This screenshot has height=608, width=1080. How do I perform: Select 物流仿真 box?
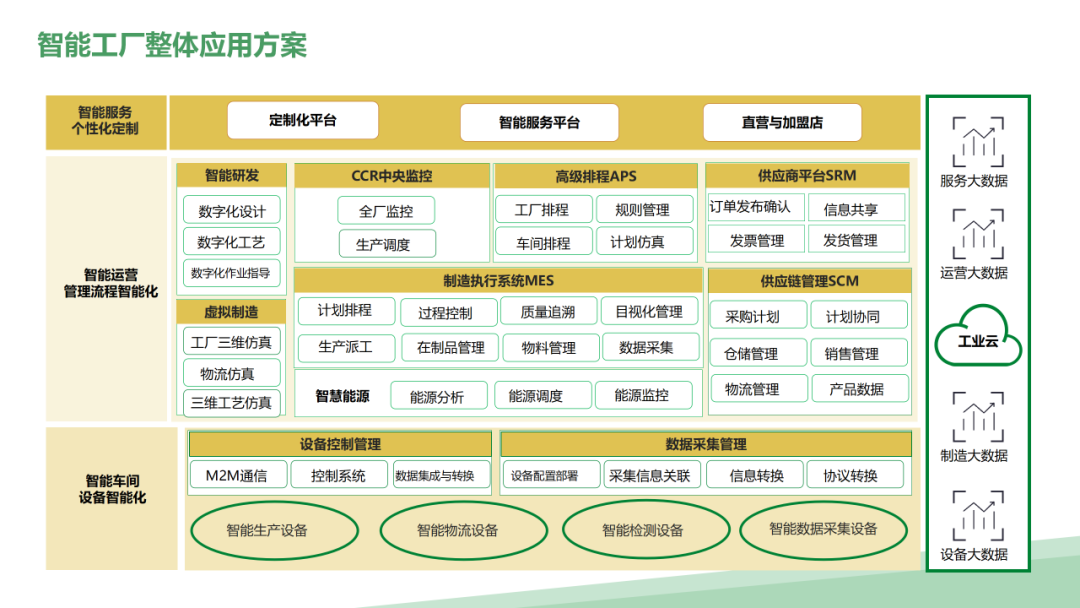click(x=232, y=373)
